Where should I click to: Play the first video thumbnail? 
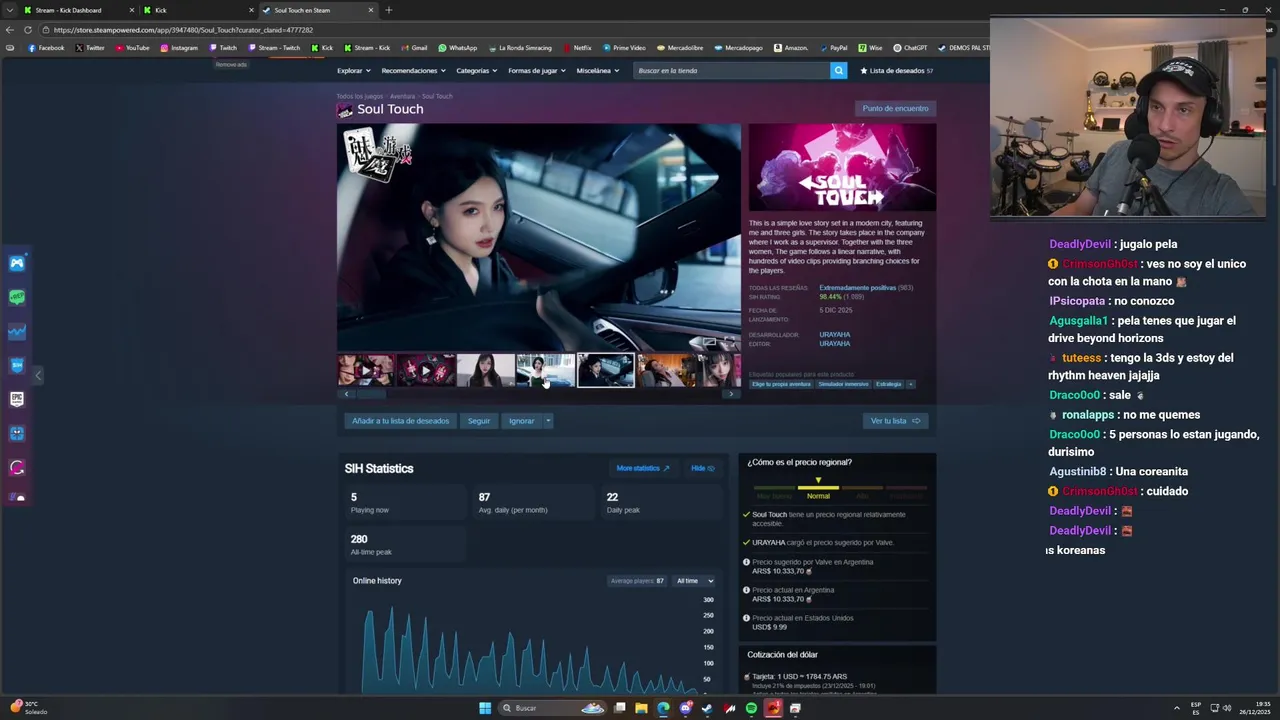click(x=365, y=370)
